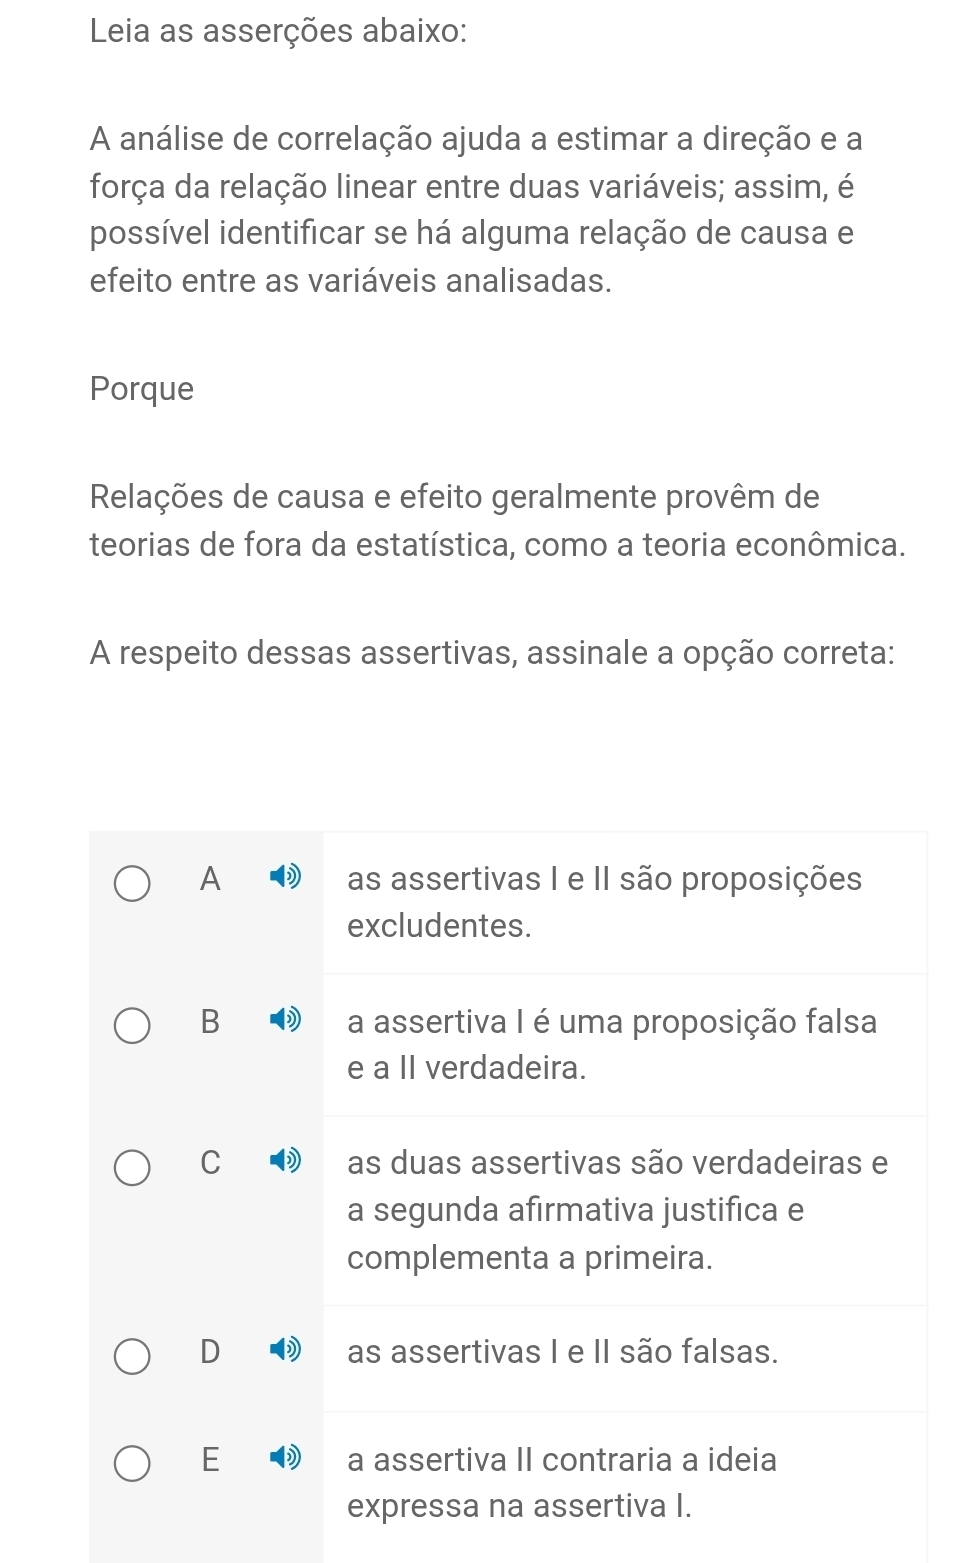Play audio for option A
The image size is (974, 1563).
pos(285,878)
